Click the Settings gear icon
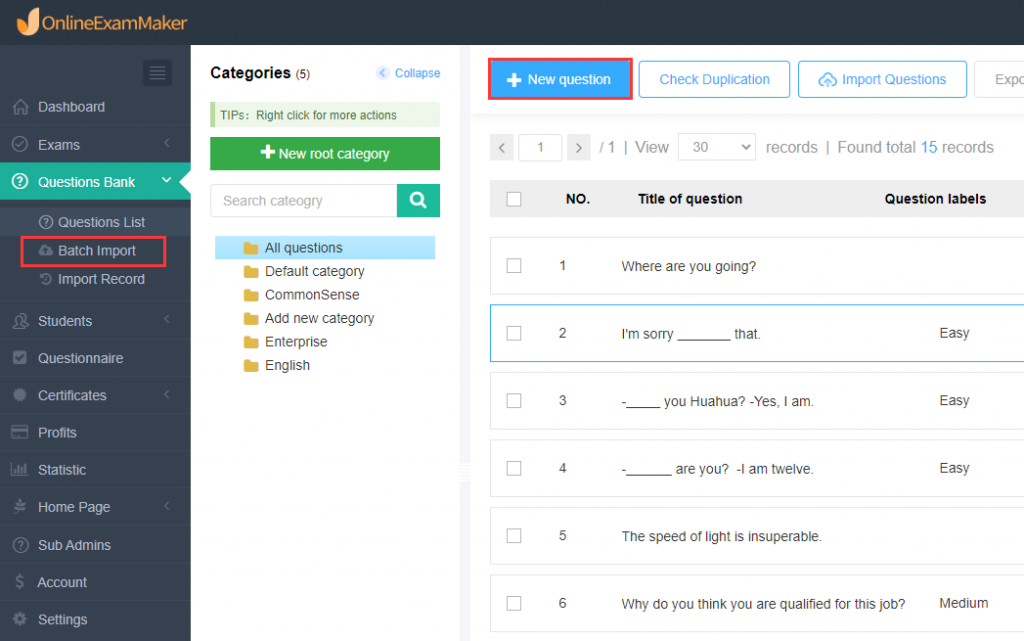Image resolution: width=1024 pixels, height=641 pixels. (20, 619)
